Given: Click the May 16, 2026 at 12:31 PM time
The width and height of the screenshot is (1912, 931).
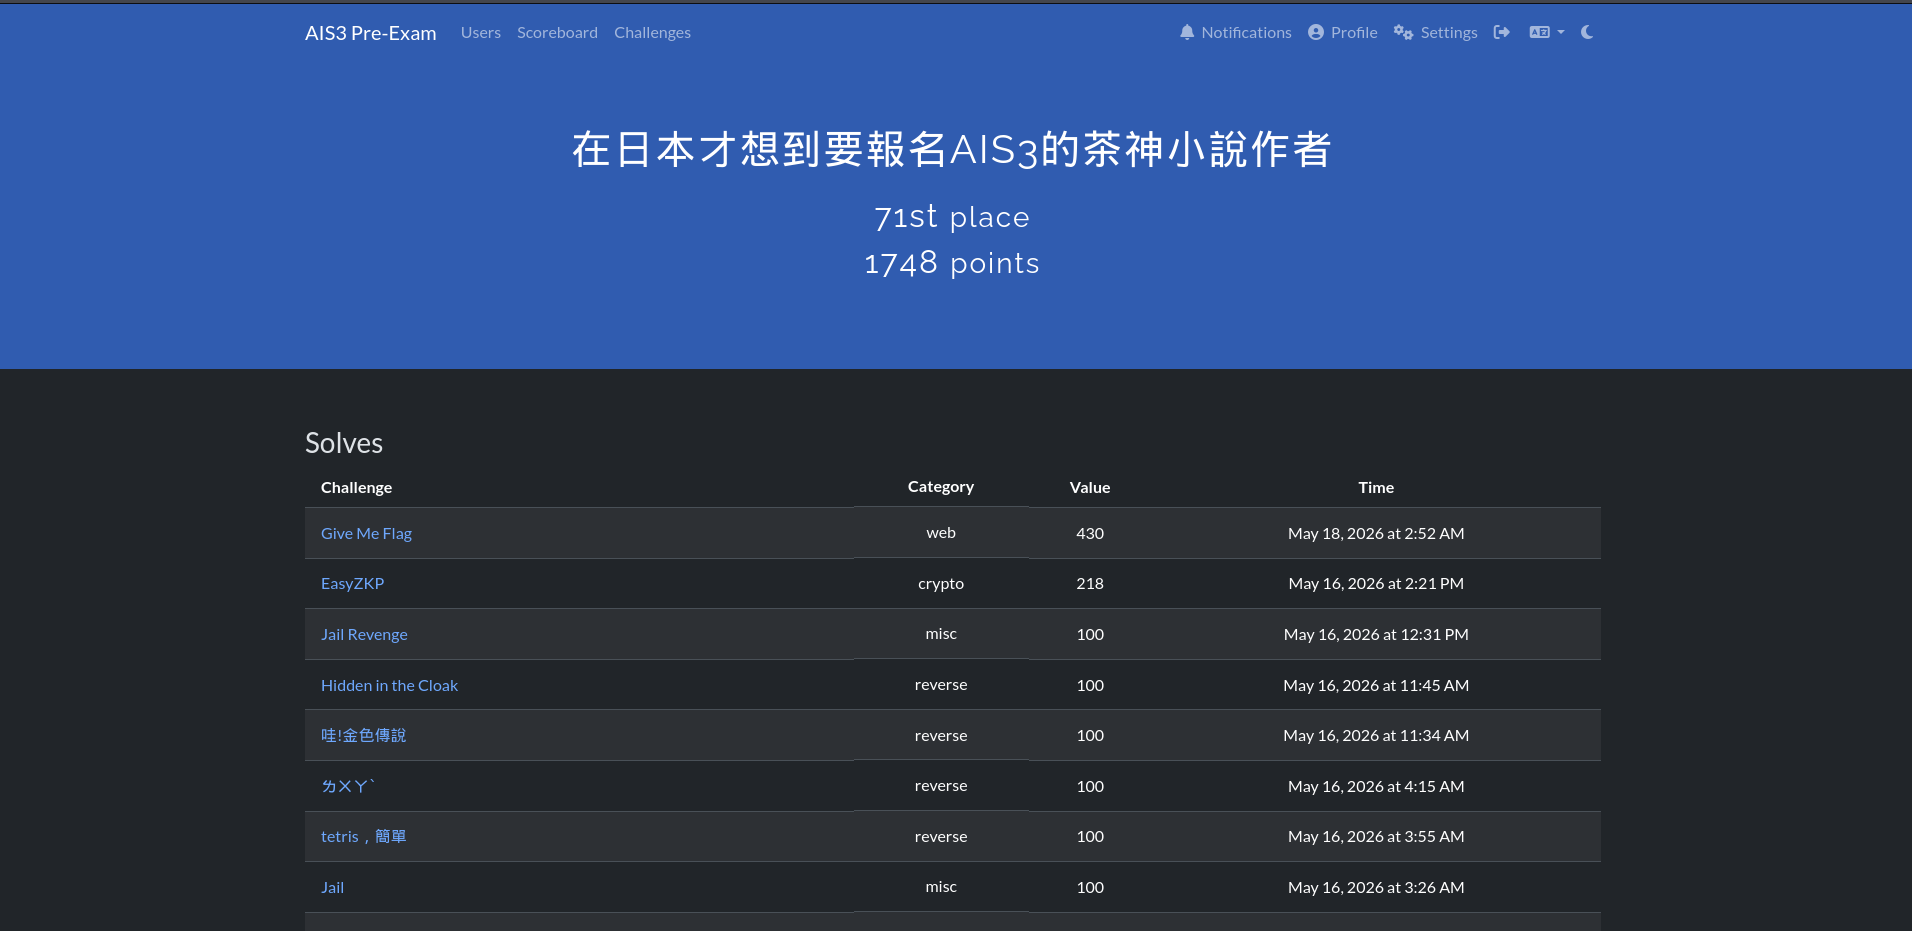Looking at the screenshot, I should click(x=1376, y=635).
